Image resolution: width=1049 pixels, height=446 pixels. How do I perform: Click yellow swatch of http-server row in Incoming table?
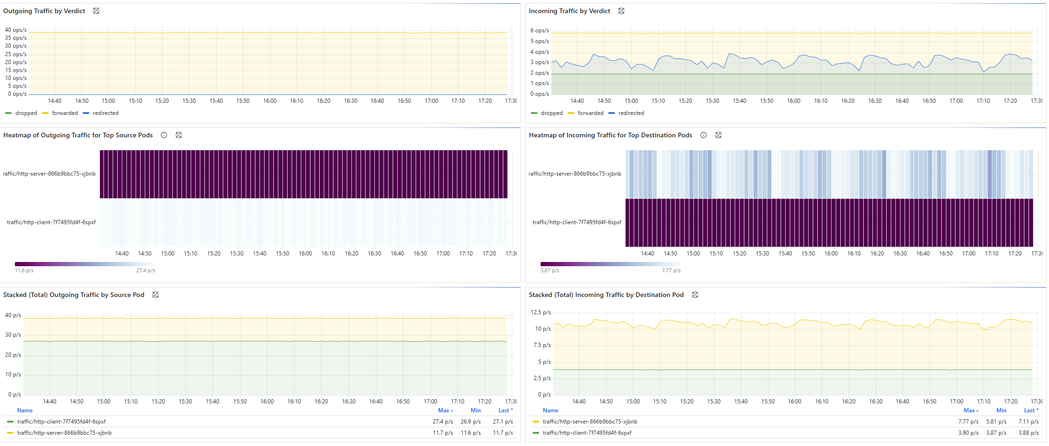(535, 422)
